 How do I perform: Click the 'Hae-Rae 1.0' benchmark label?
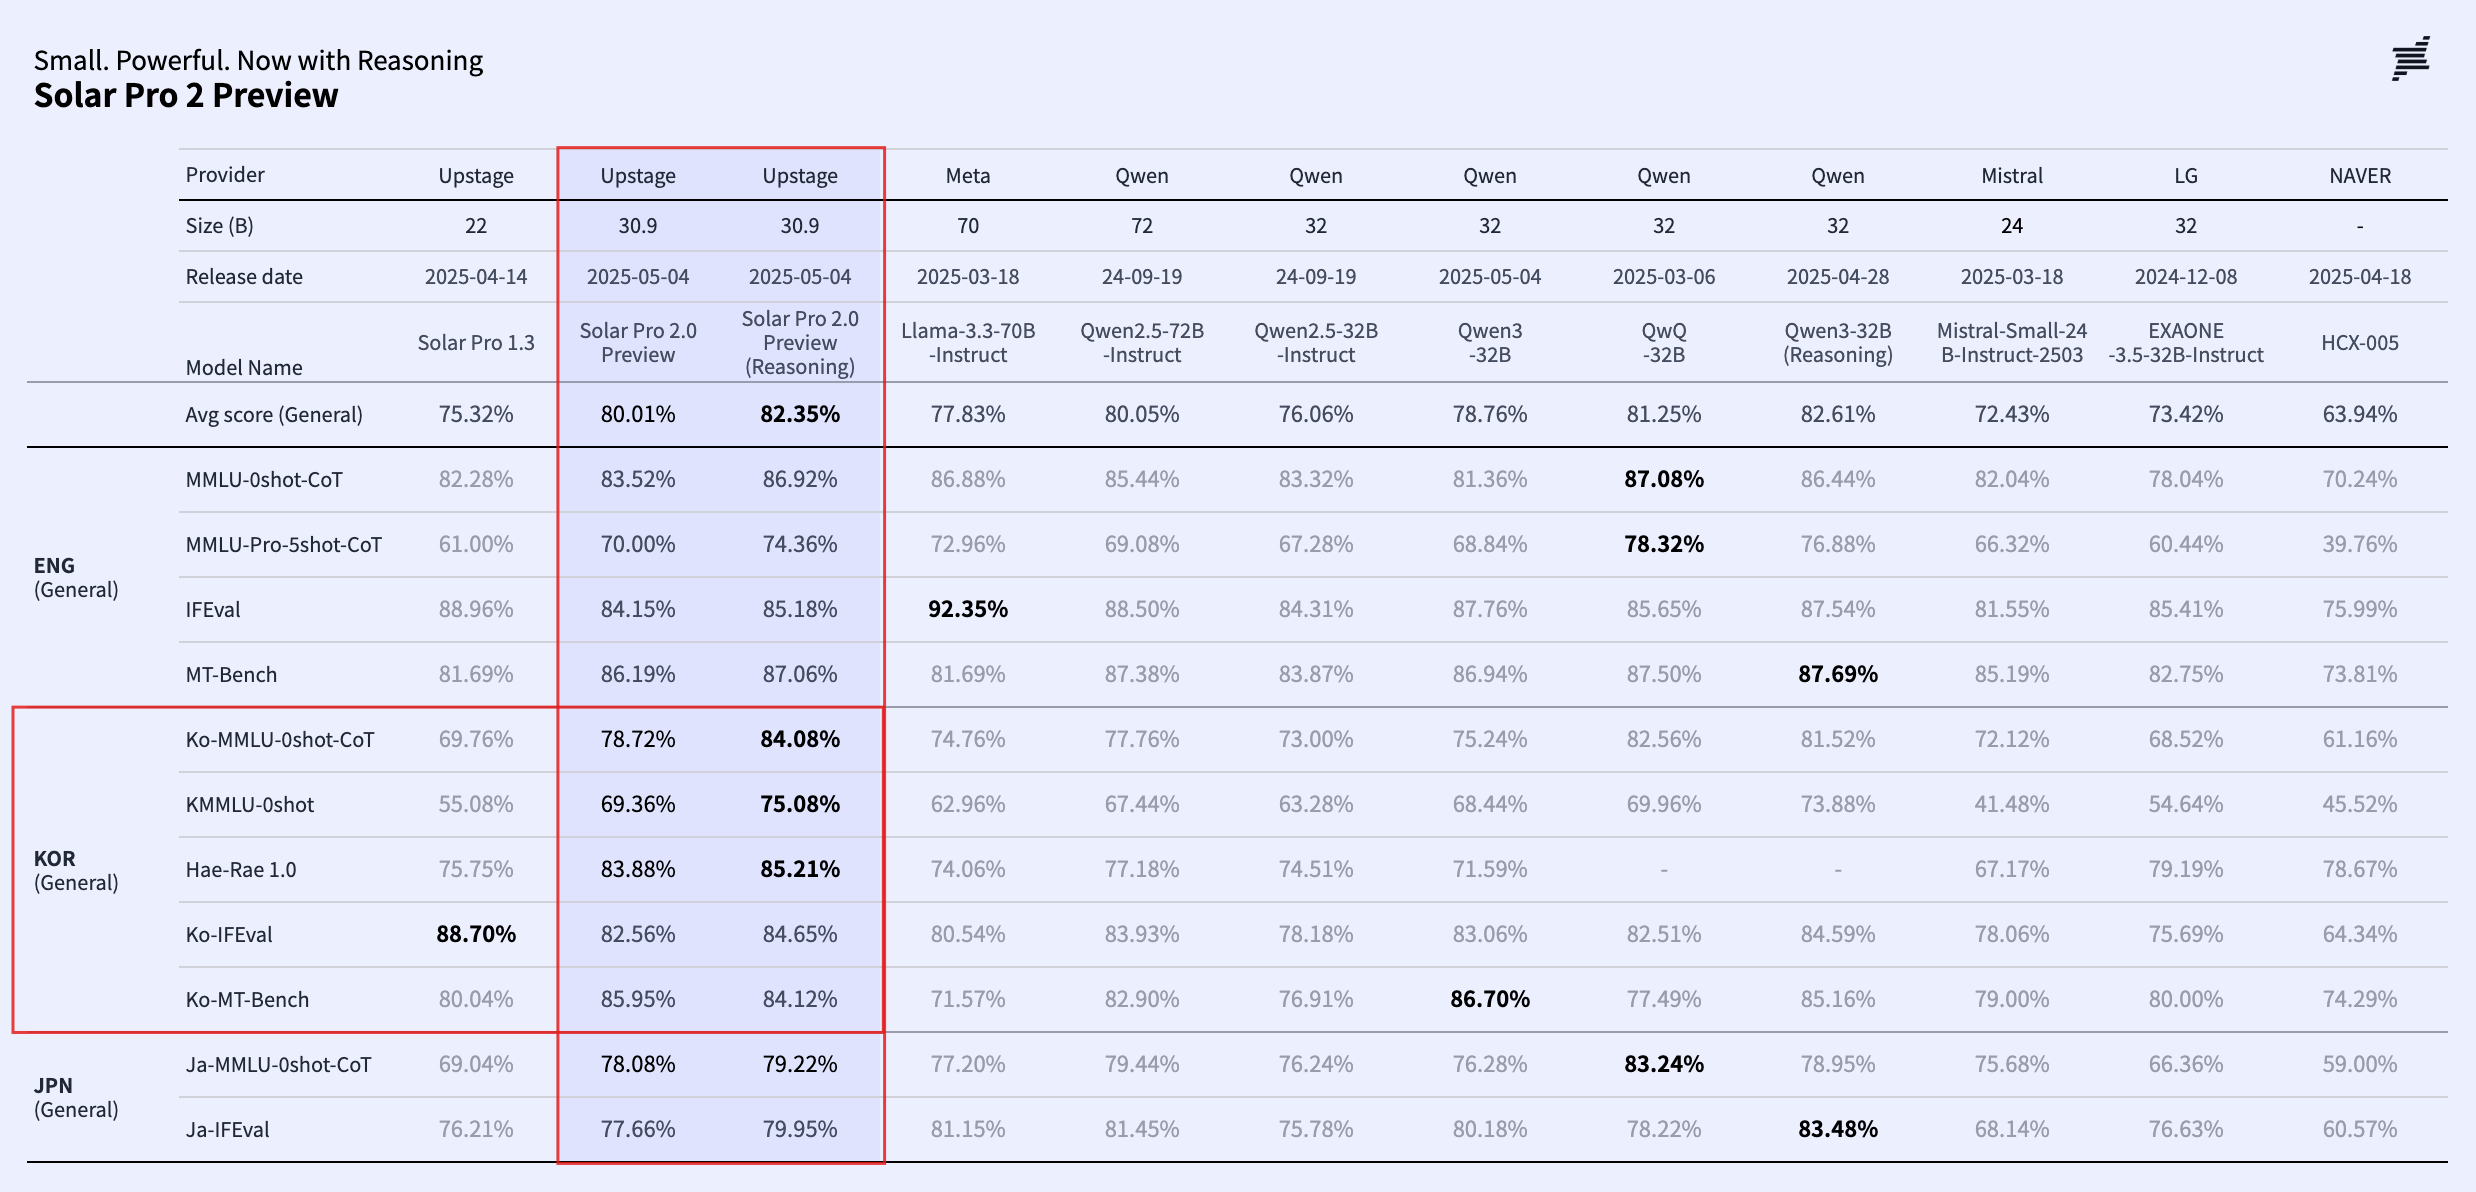point(241,870)
